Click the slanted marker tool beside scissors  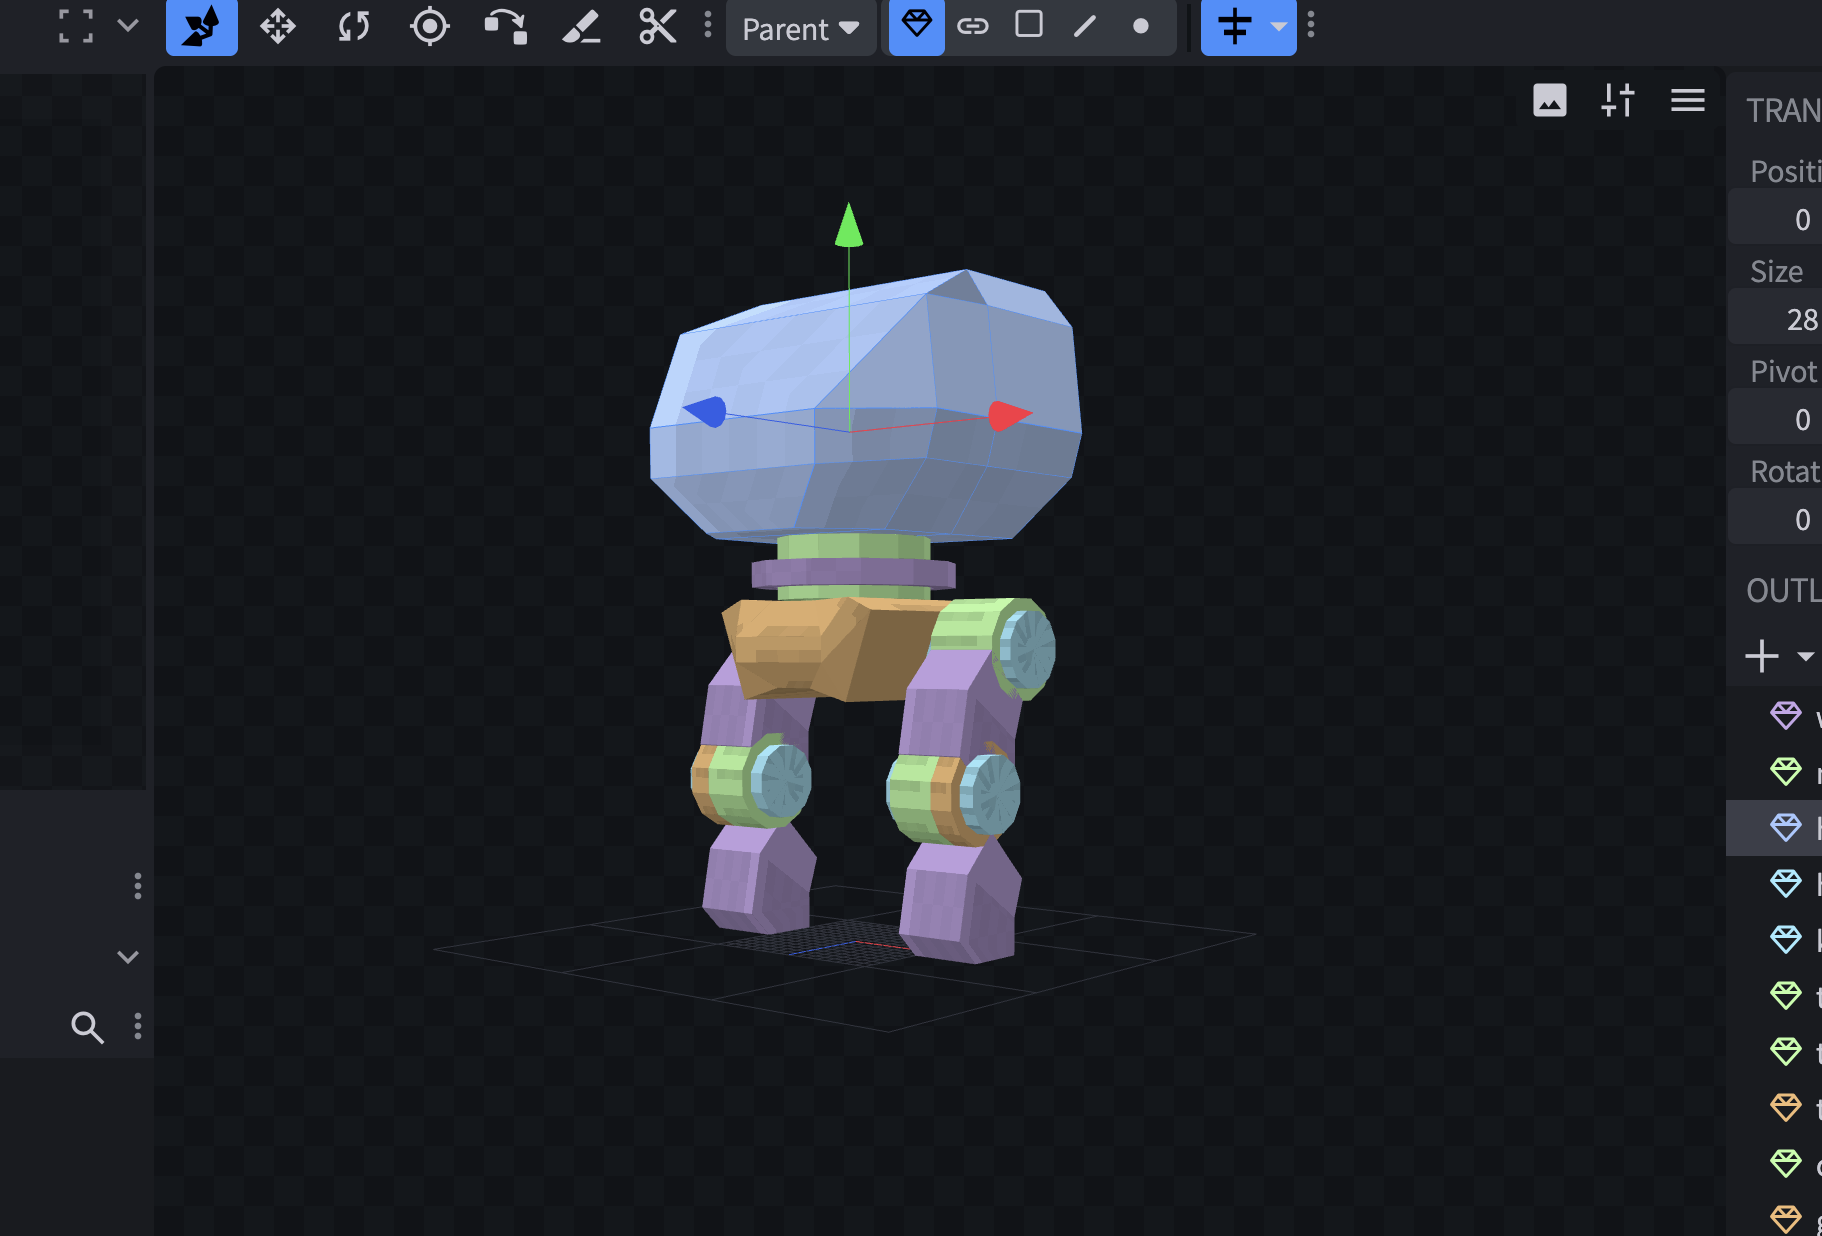(581, 27)
